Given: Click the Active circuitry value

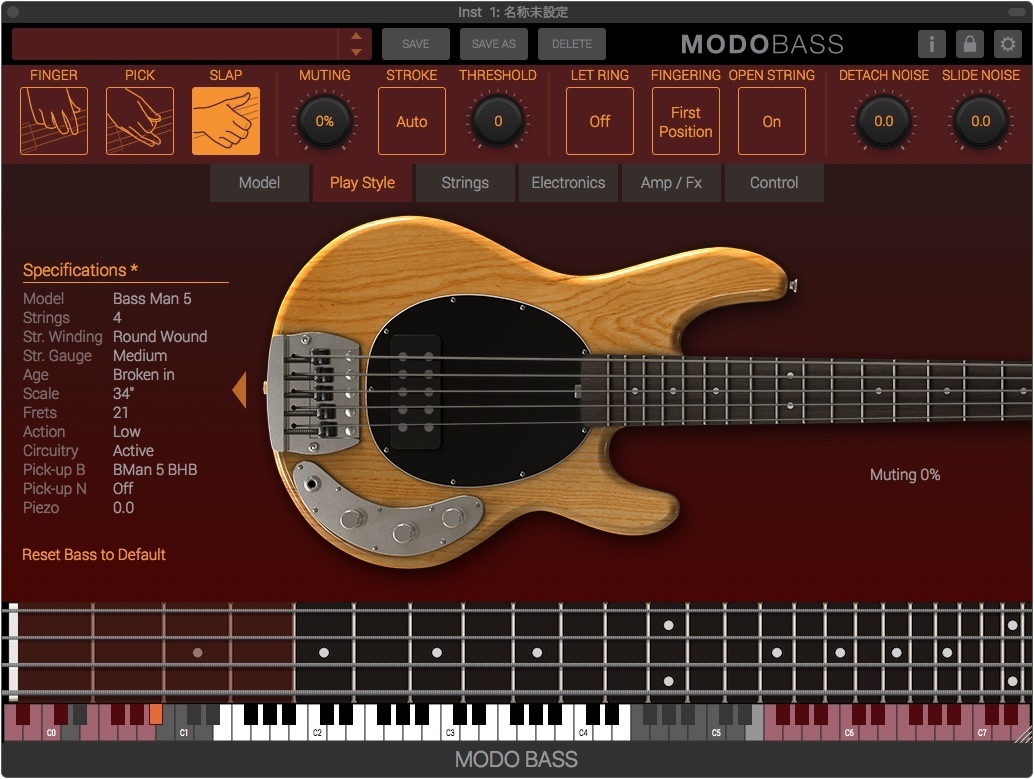Looking at the screenshot, I should [133, 451].
